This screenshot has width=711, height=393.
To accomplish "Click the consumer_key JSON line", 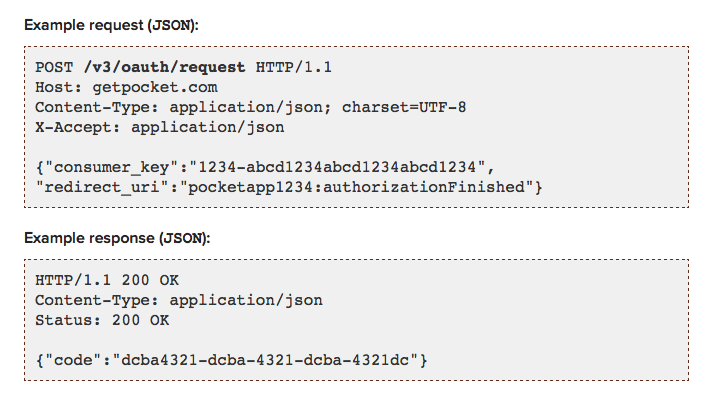I will (x=265, y=167).
